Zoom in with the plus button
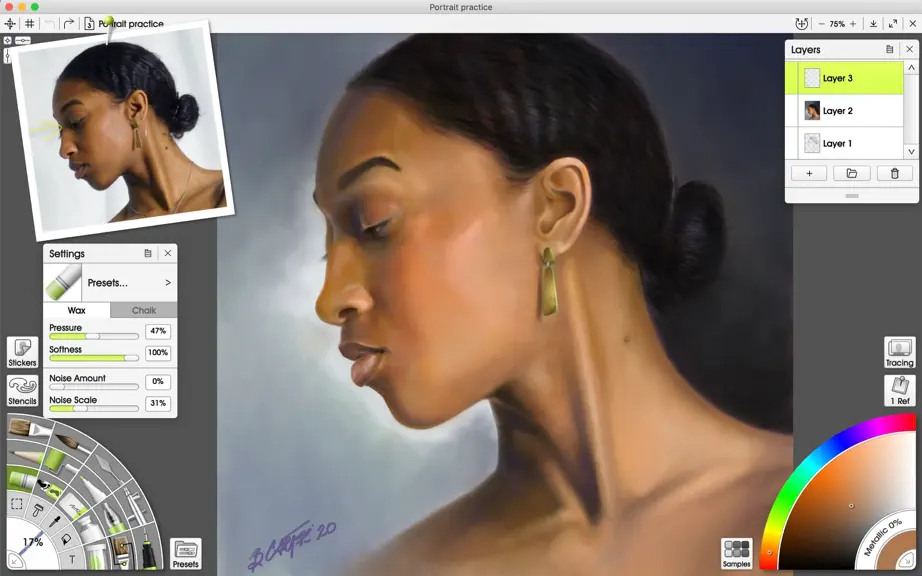 pyautogui.click(x=853, y=24)
